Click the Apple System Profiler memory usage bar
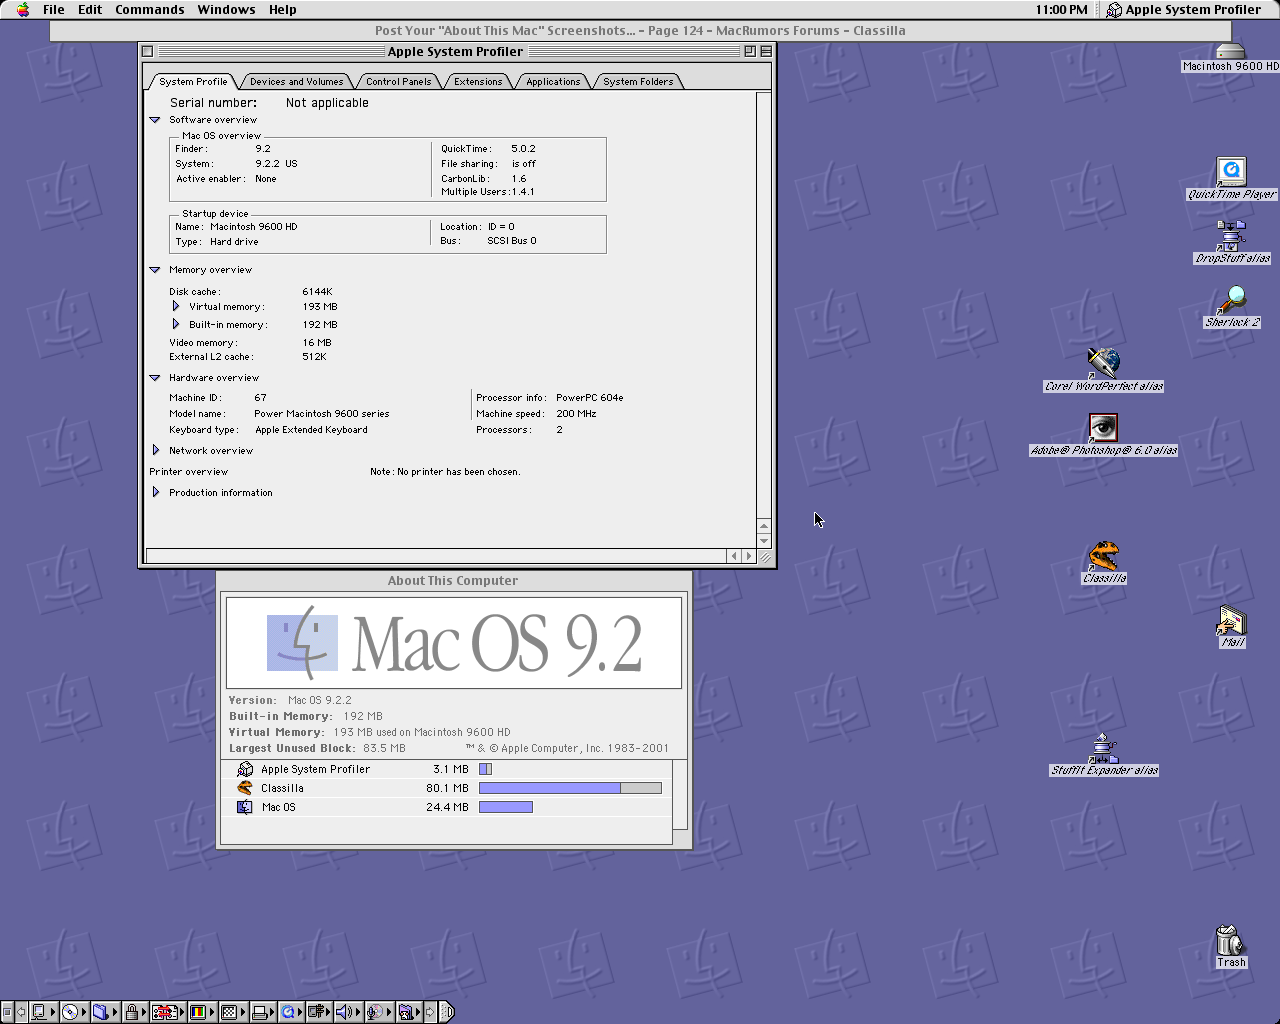Viewport: 1280px width, 1024px height. click(485, 769)
